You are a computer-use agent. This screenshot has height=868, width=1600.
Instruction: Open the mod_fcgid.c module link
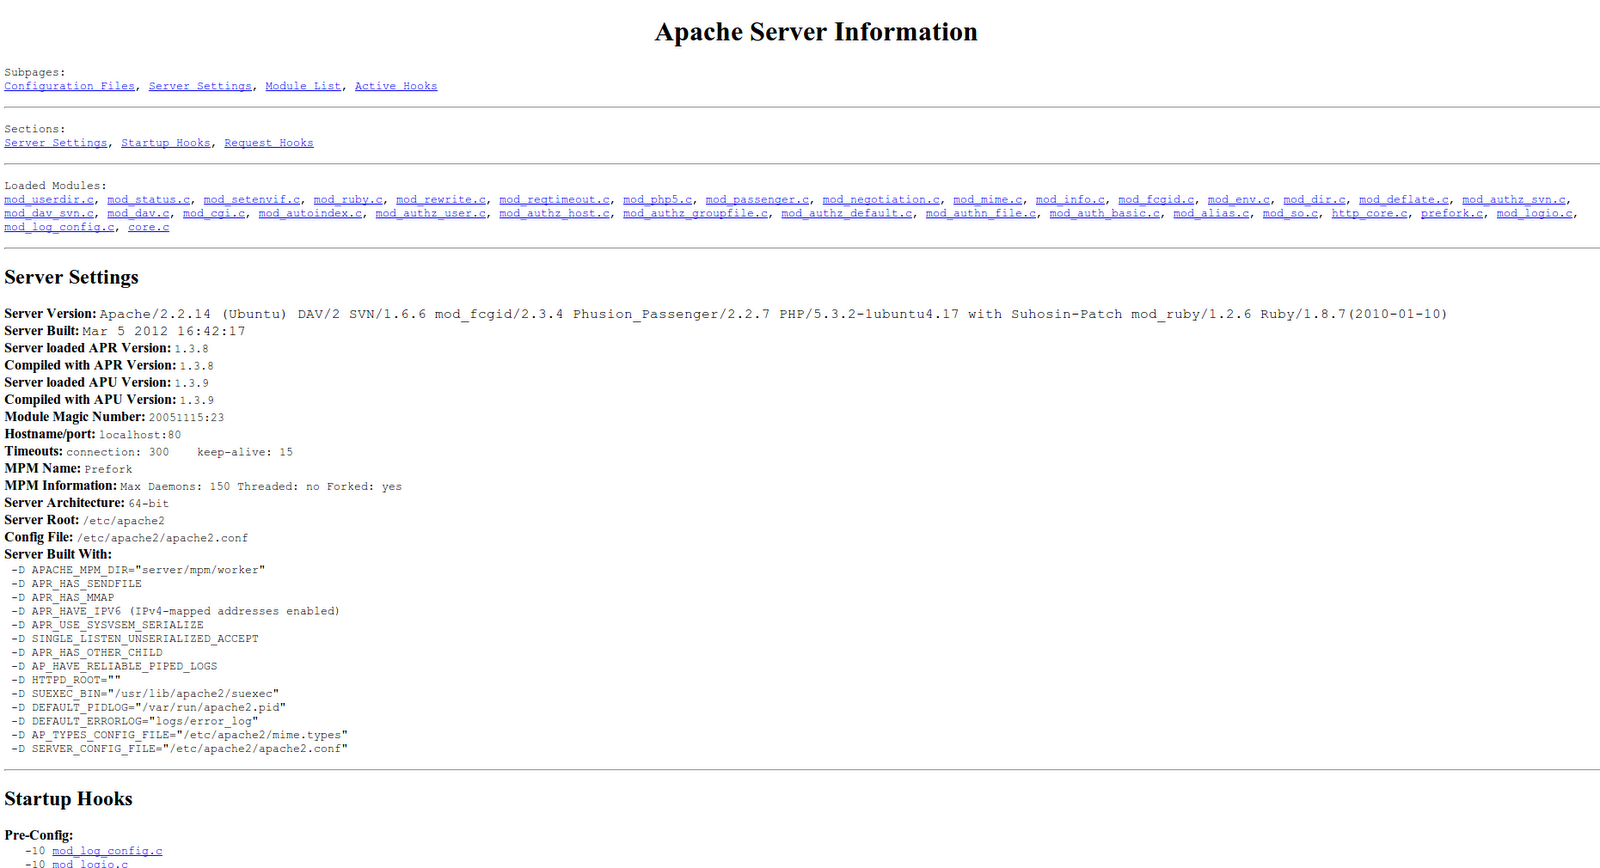[x=1156, y=200]
